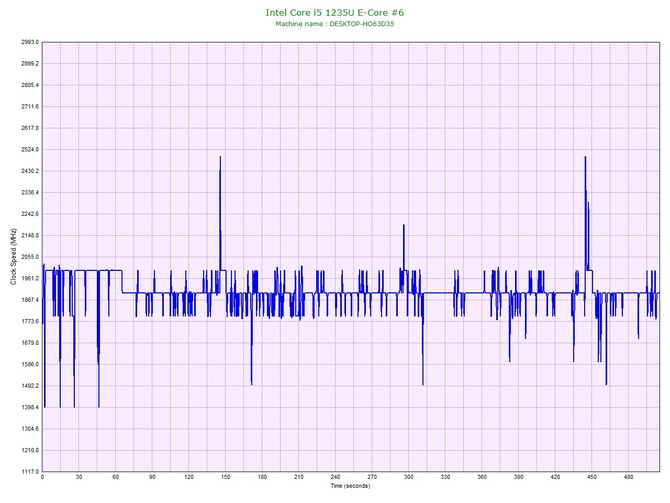The width and height of the screenshot is (670, 503).
Task: Click the 60 tick on the time axis
Action: pos(115,477)
